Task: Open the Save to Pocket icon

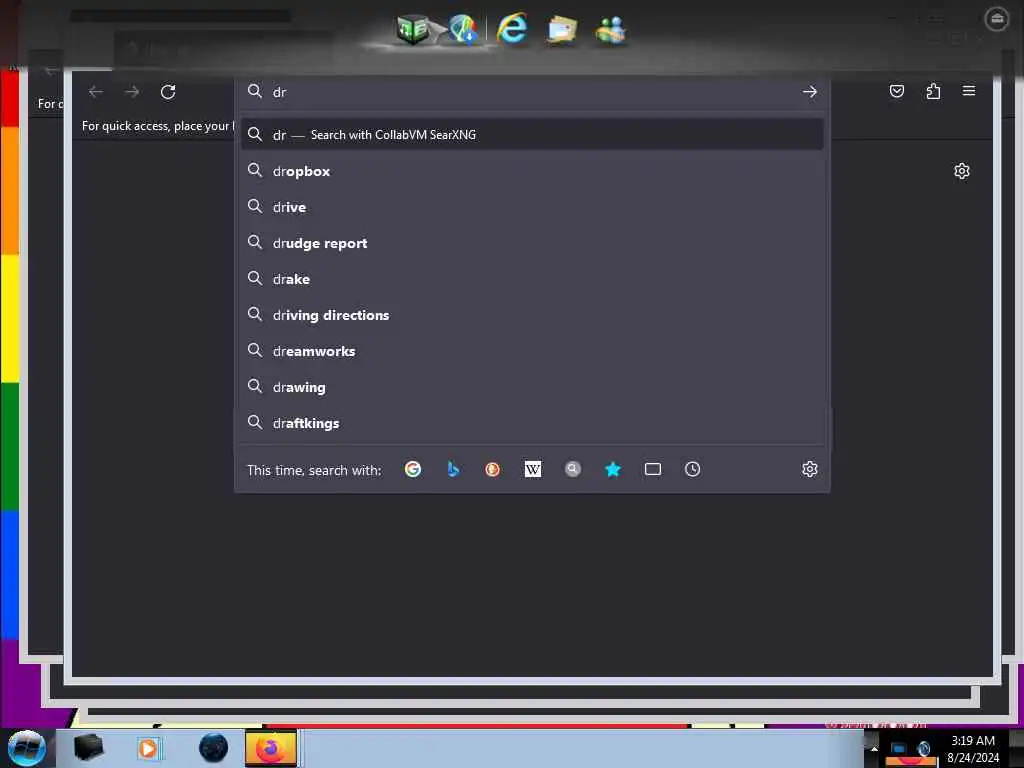Action: [897, 91]
